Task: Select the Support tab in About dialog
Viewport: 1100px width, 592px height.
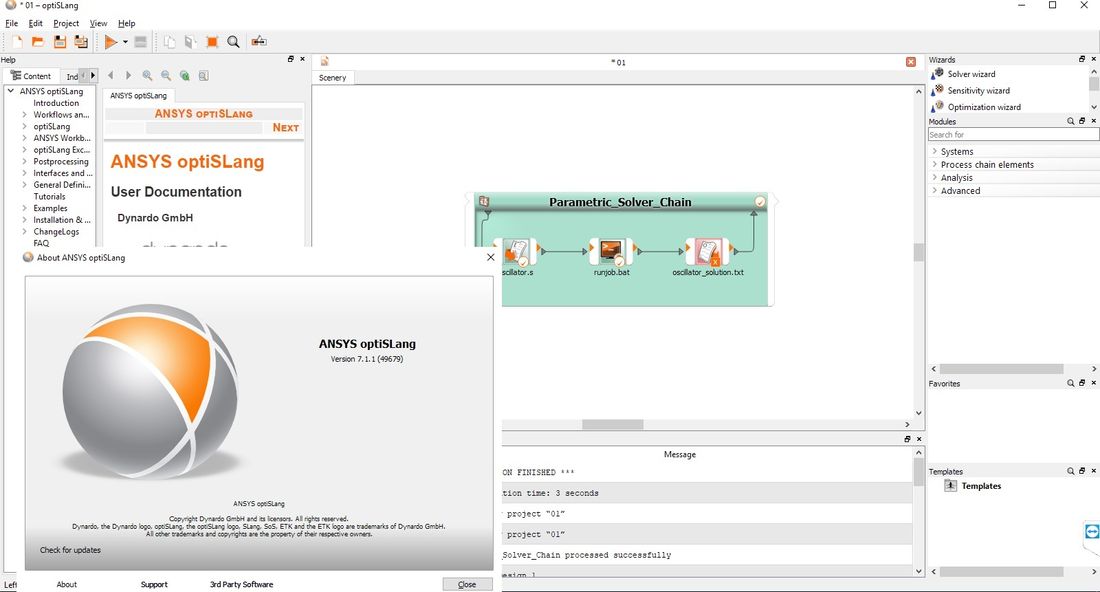Action: (154, 584)
